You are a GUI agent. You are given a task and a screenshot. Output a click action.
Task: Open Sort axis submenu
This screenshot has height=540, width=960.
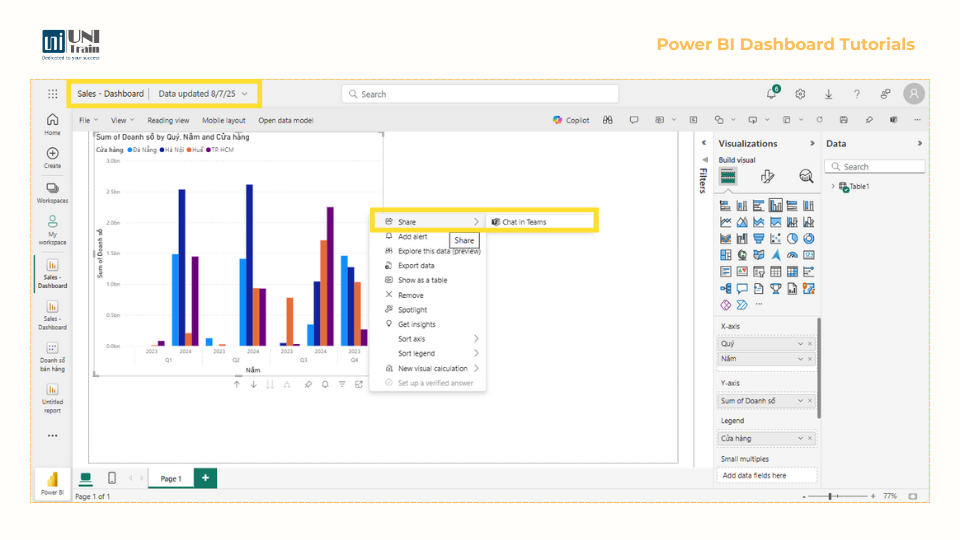[427, 339]
